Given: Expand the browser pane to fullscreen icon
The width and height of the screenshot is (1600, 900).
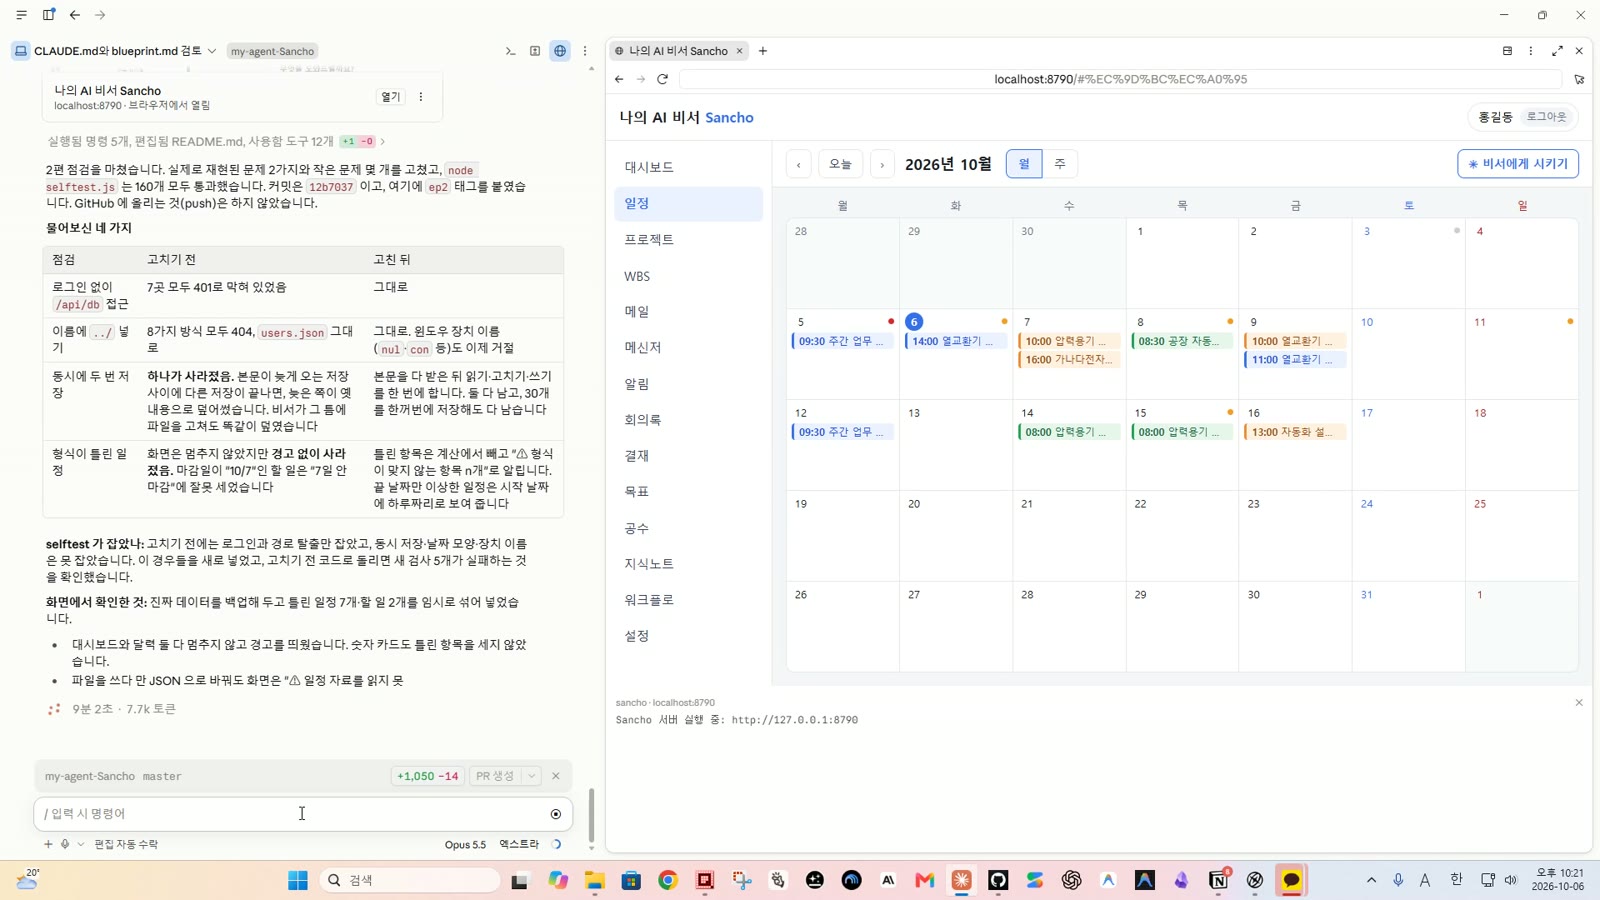Looking at the screenshot, I should point(1557,51).
